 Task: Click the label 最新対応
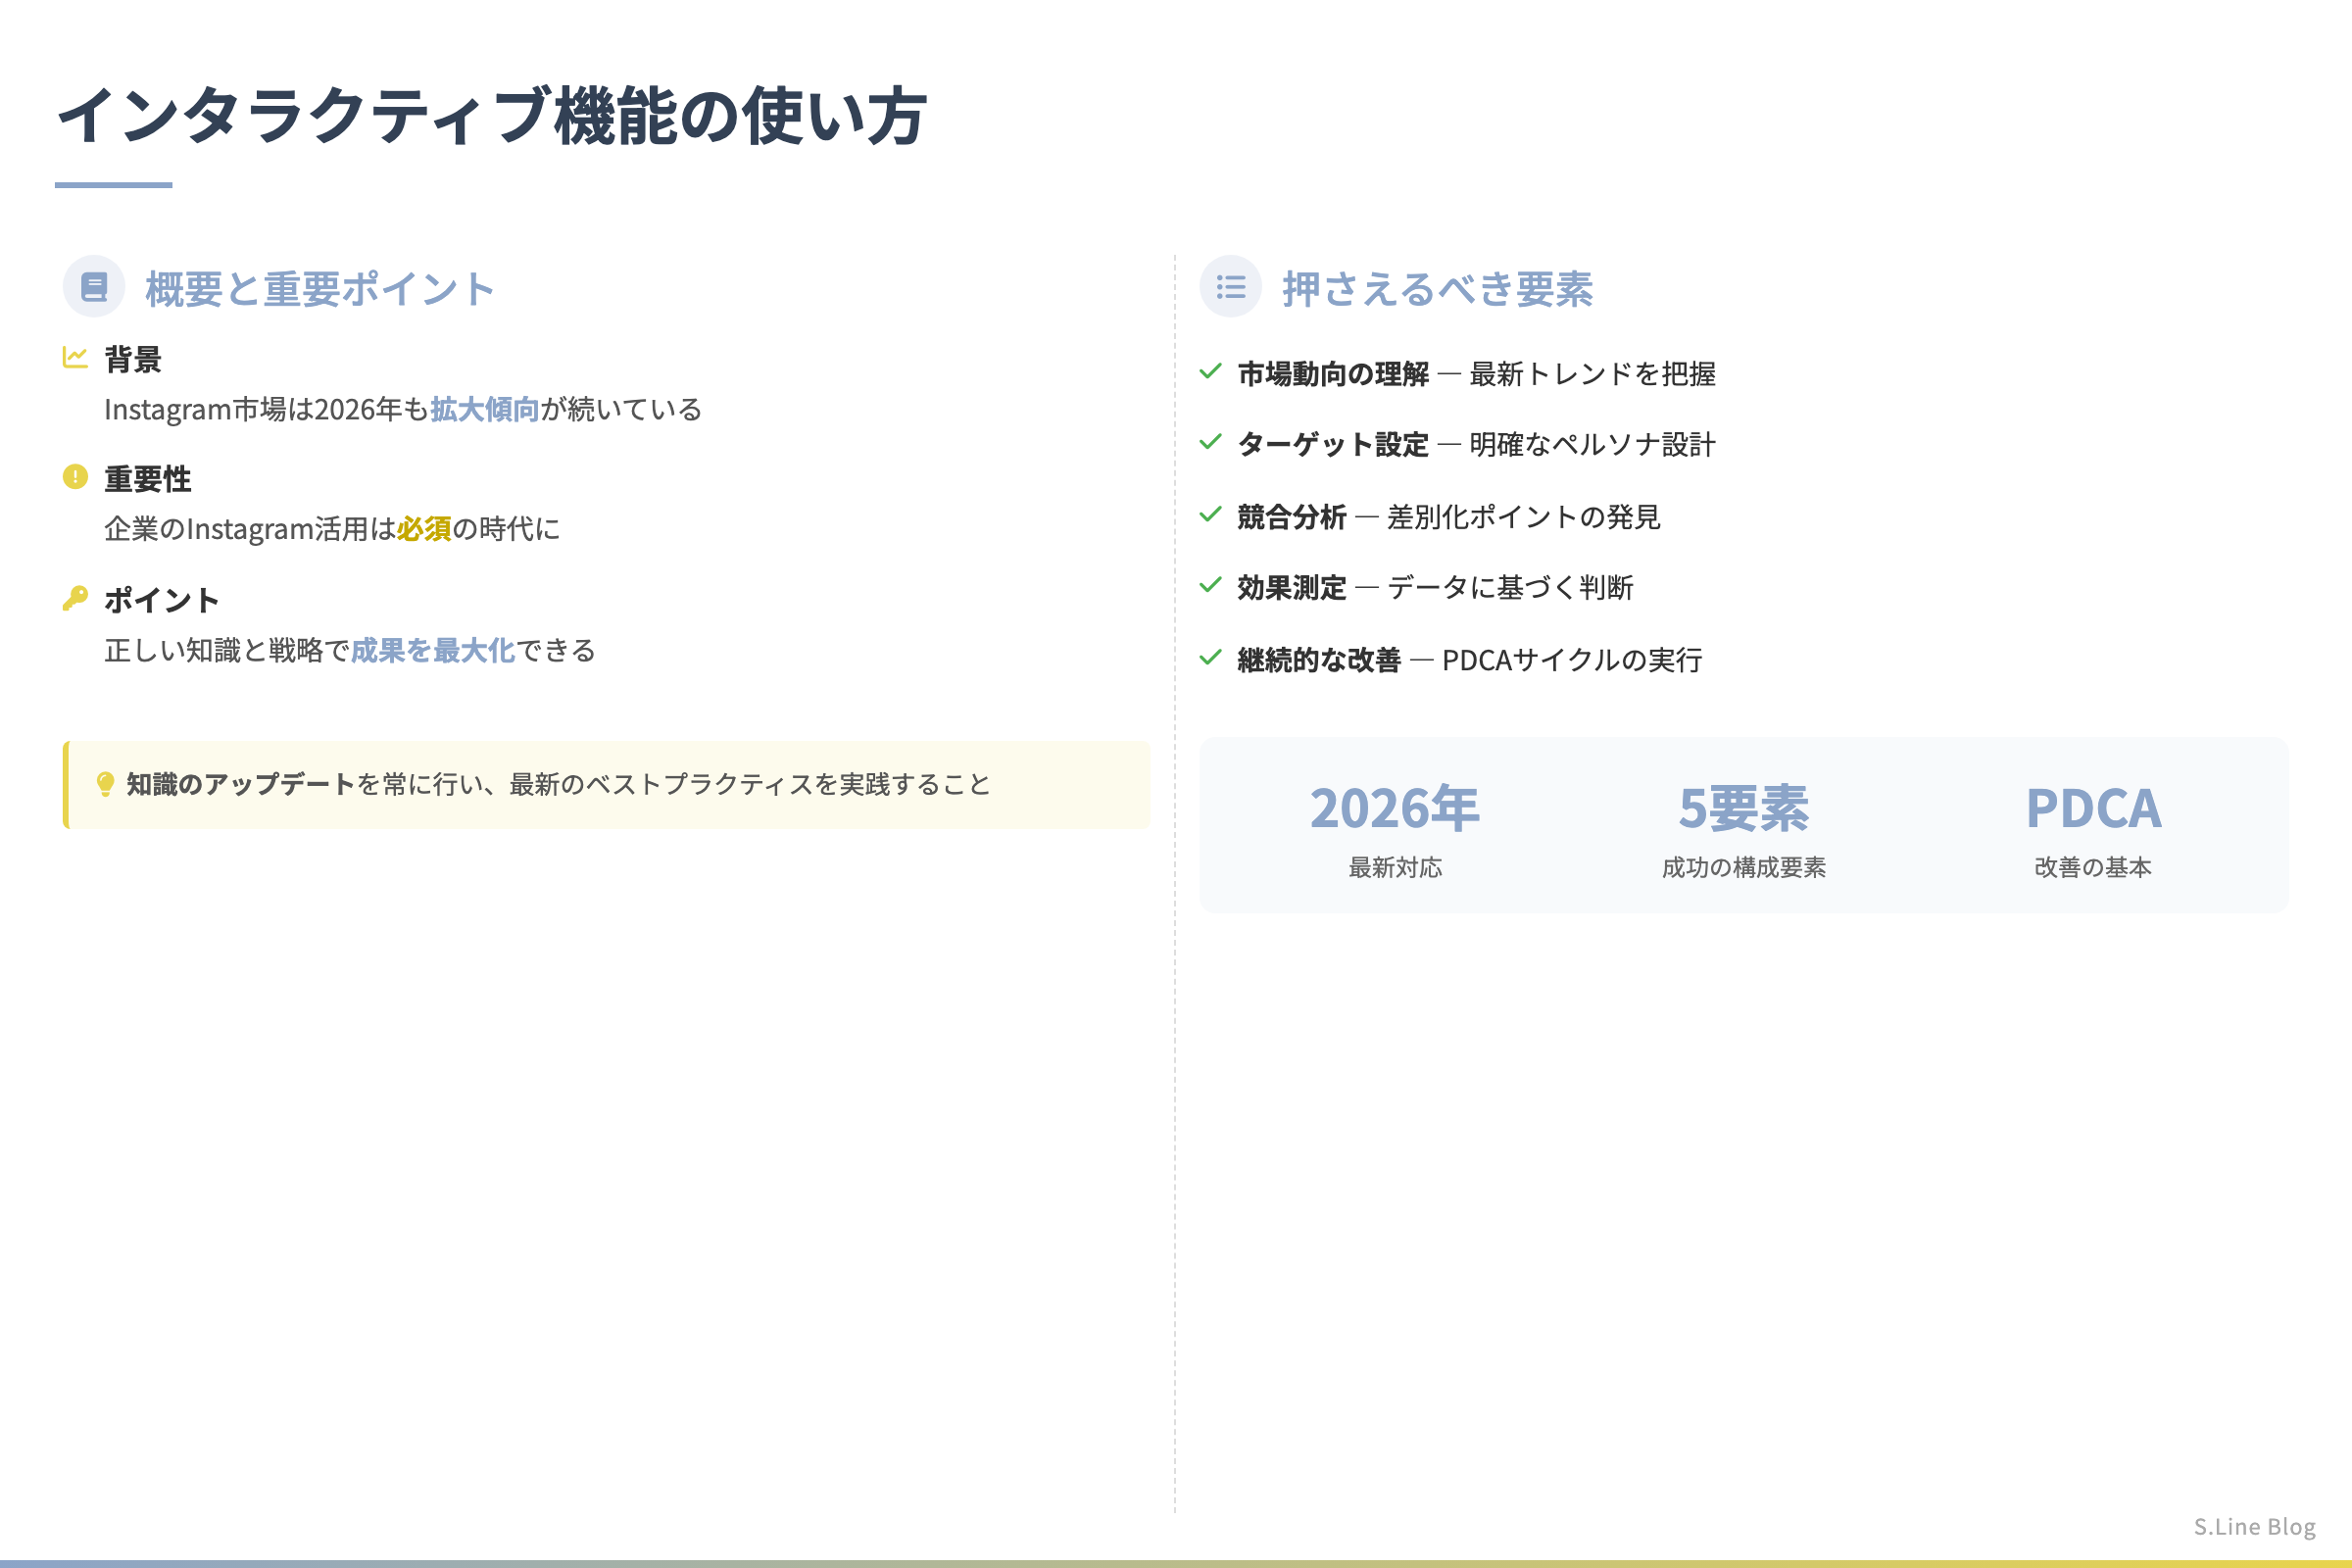pyautogui.click(x=1395, y=868)
